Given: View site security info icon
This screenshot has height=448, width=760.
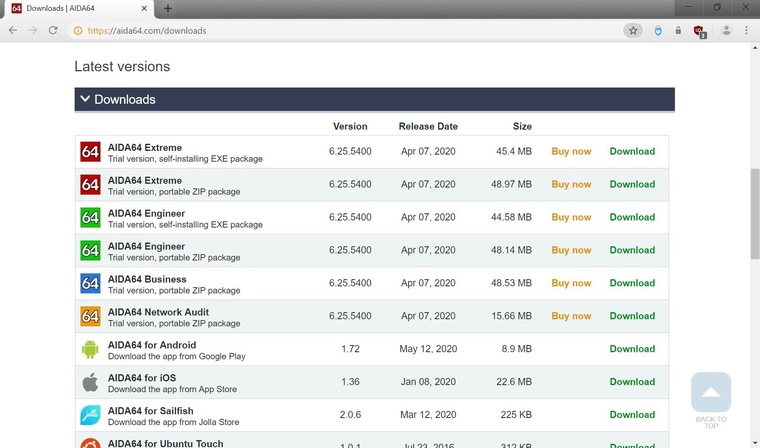Looking at the screenshot, I should [78, 31].
